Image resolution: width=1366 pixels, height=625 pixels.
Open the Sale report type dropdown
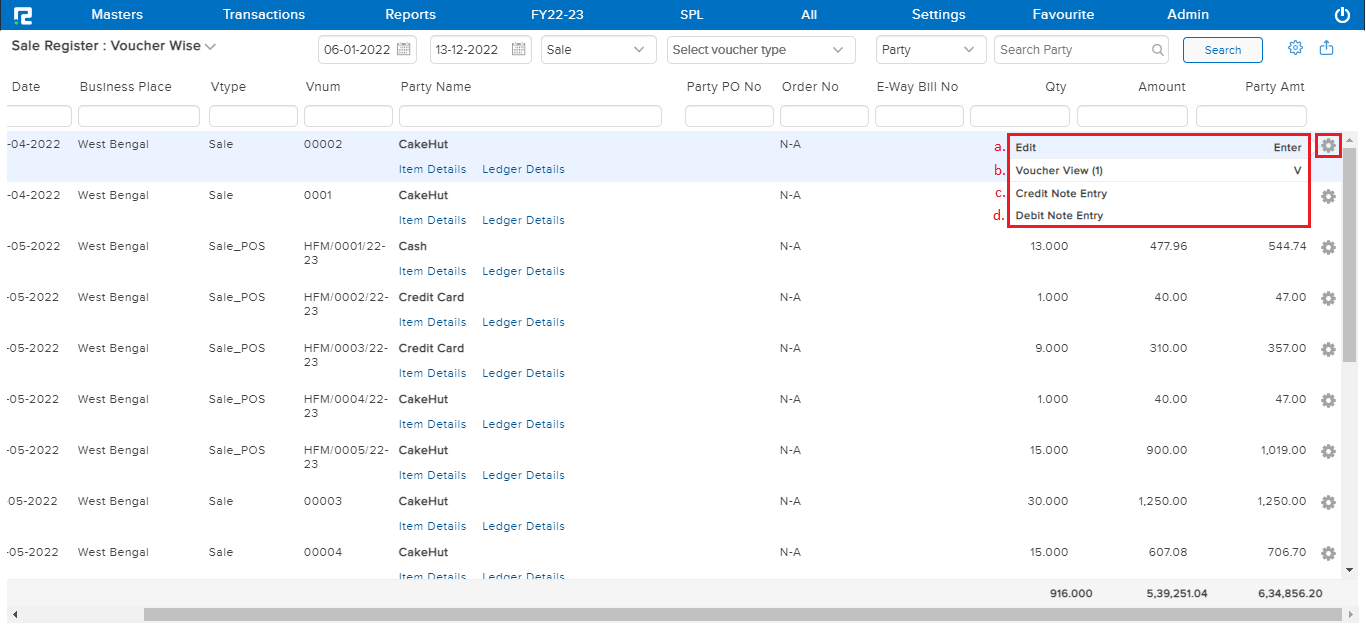[598, 49]
